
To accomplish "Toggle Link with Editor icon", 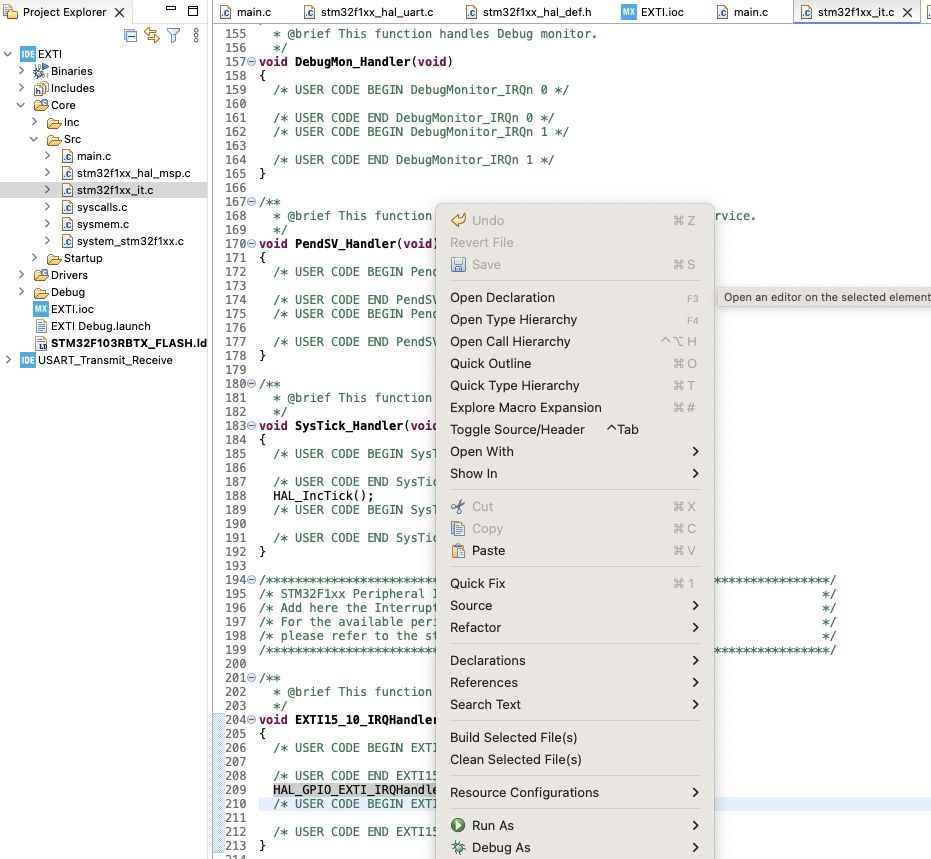I will [x=152, y=36].
